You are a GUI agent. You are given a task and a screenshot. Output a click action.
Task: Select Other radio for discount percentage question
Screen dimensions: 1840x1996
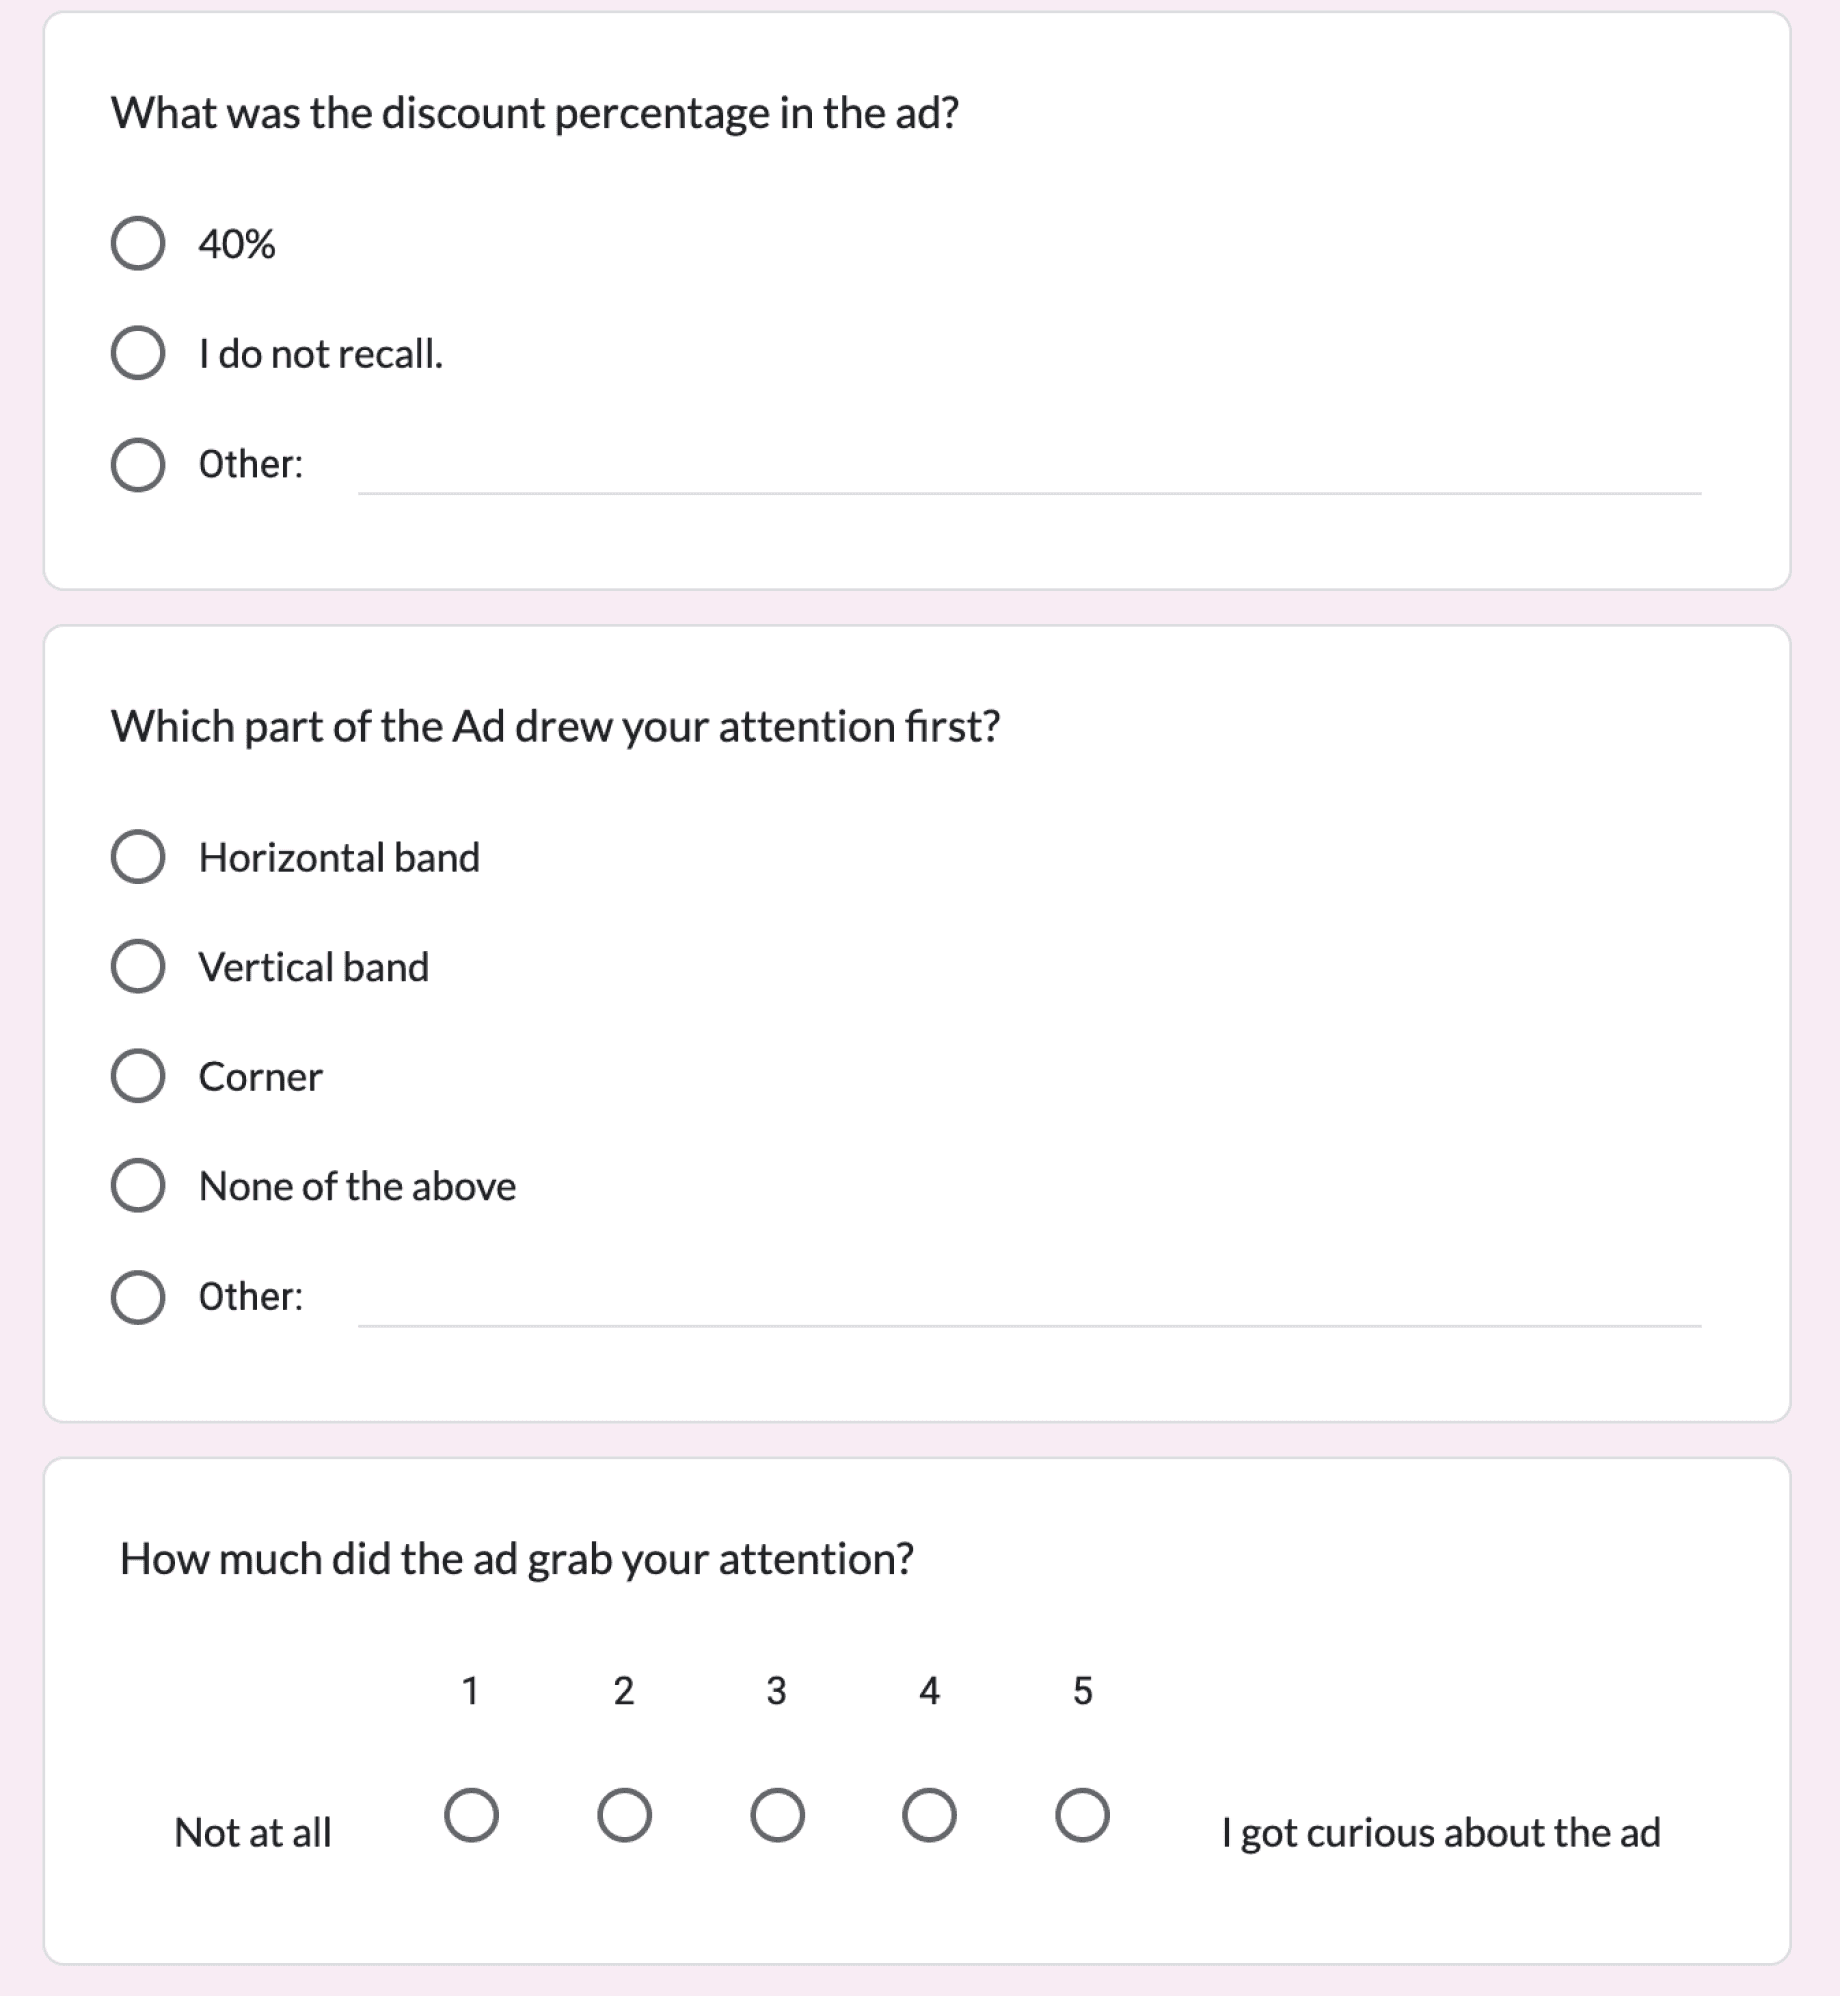coord(138,465)
